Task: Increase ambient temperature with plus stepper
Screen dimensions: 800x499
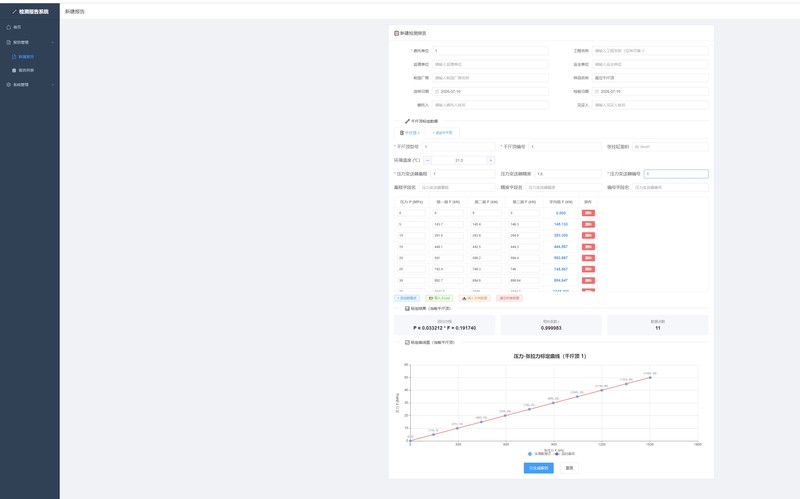Action: click(x=491, y=160)
